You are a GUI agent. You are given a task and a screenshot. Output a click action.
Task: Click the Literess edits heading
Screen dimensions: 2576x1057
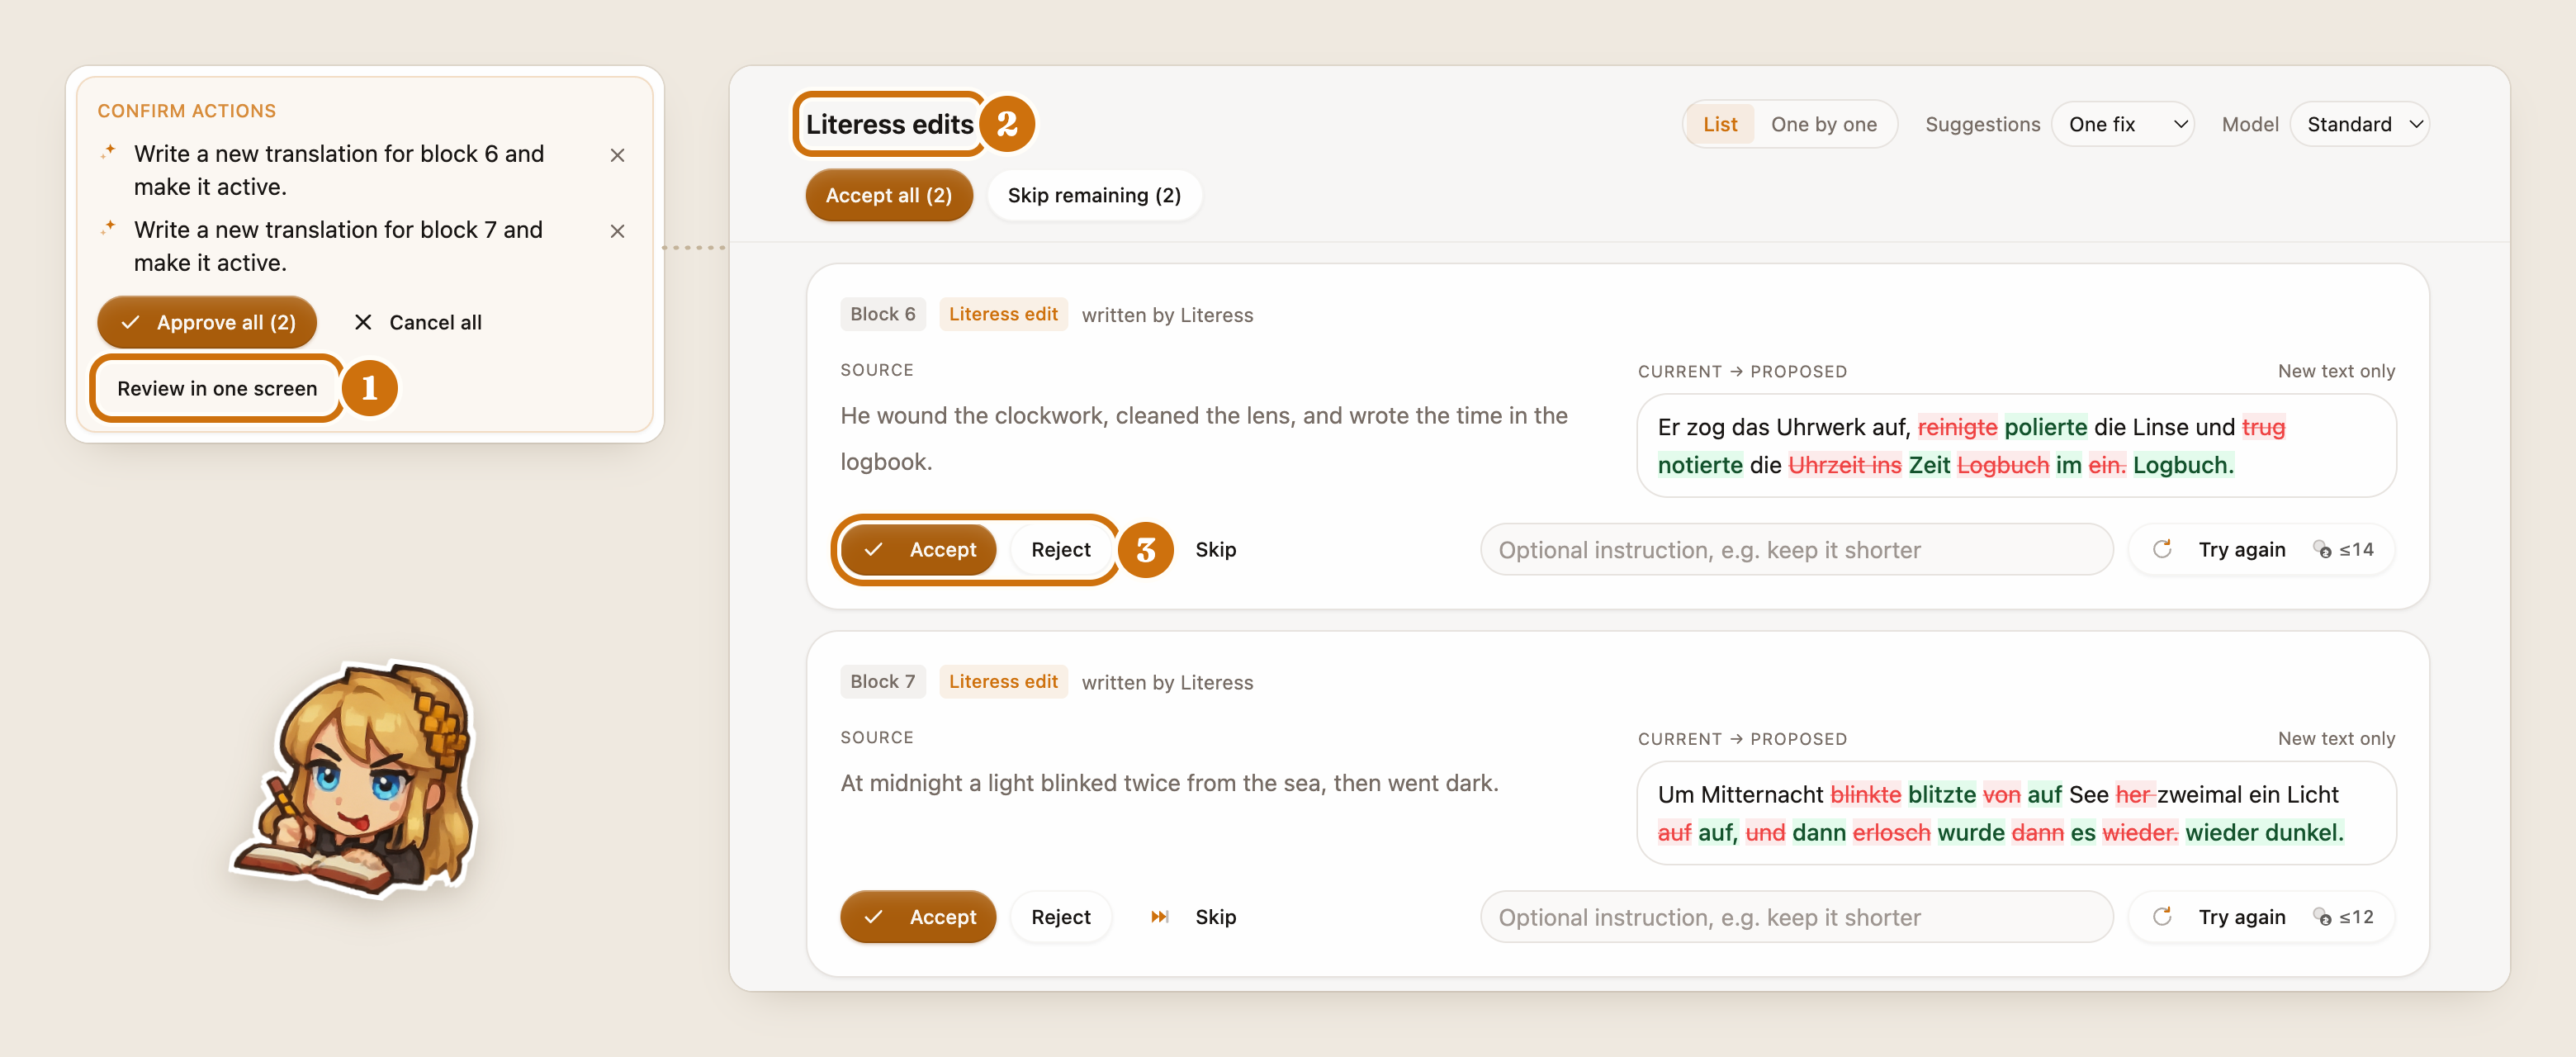[889, 124]
